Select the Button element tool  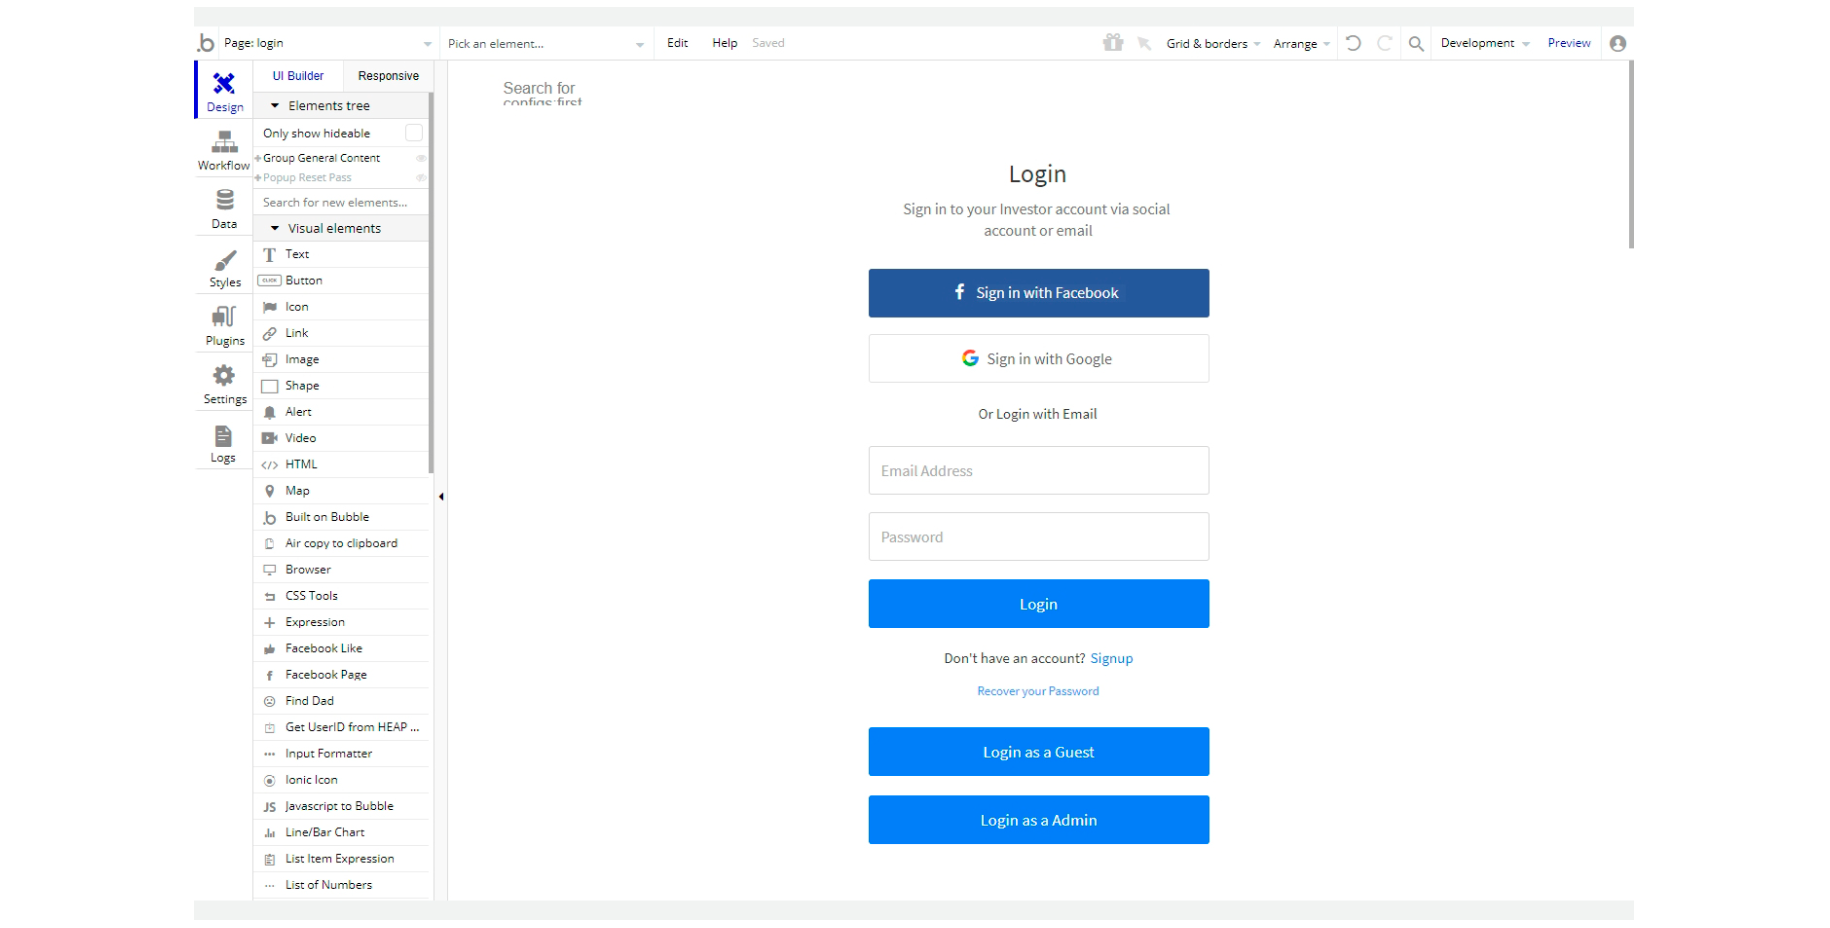tap(342, 281)
